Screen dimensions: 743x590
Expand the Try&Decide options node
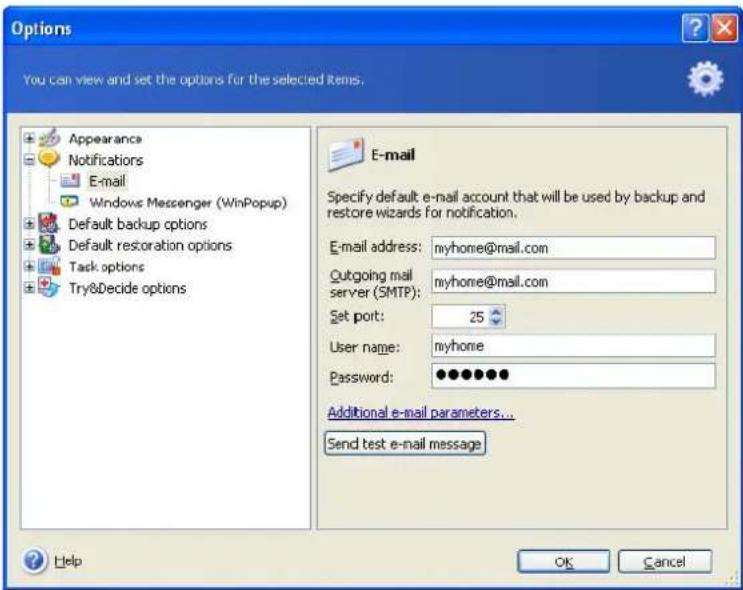(29, 288)
